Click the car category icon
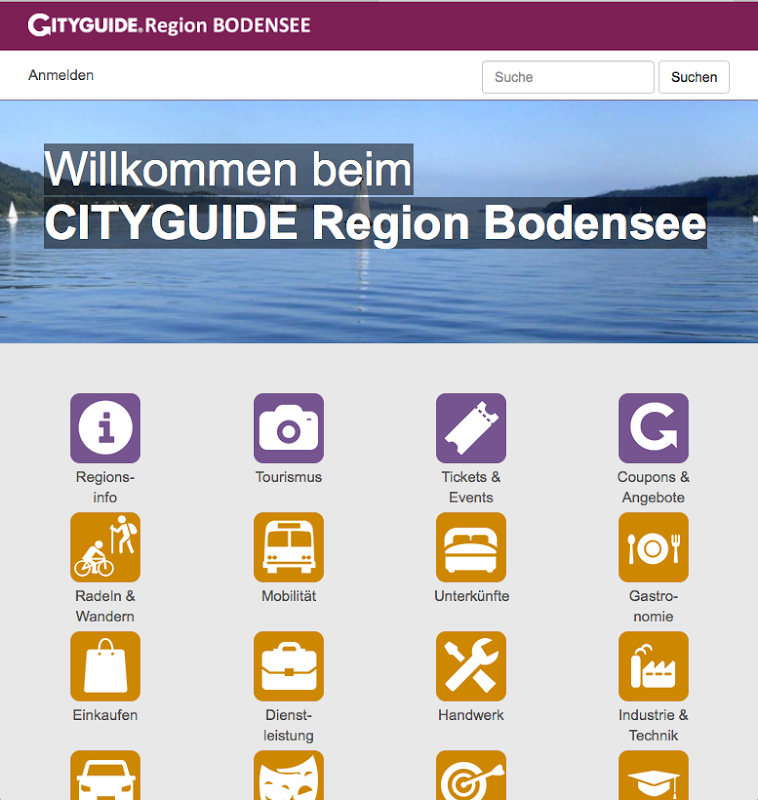The width and height of the screenshot is (758, 800). [105, 776]
